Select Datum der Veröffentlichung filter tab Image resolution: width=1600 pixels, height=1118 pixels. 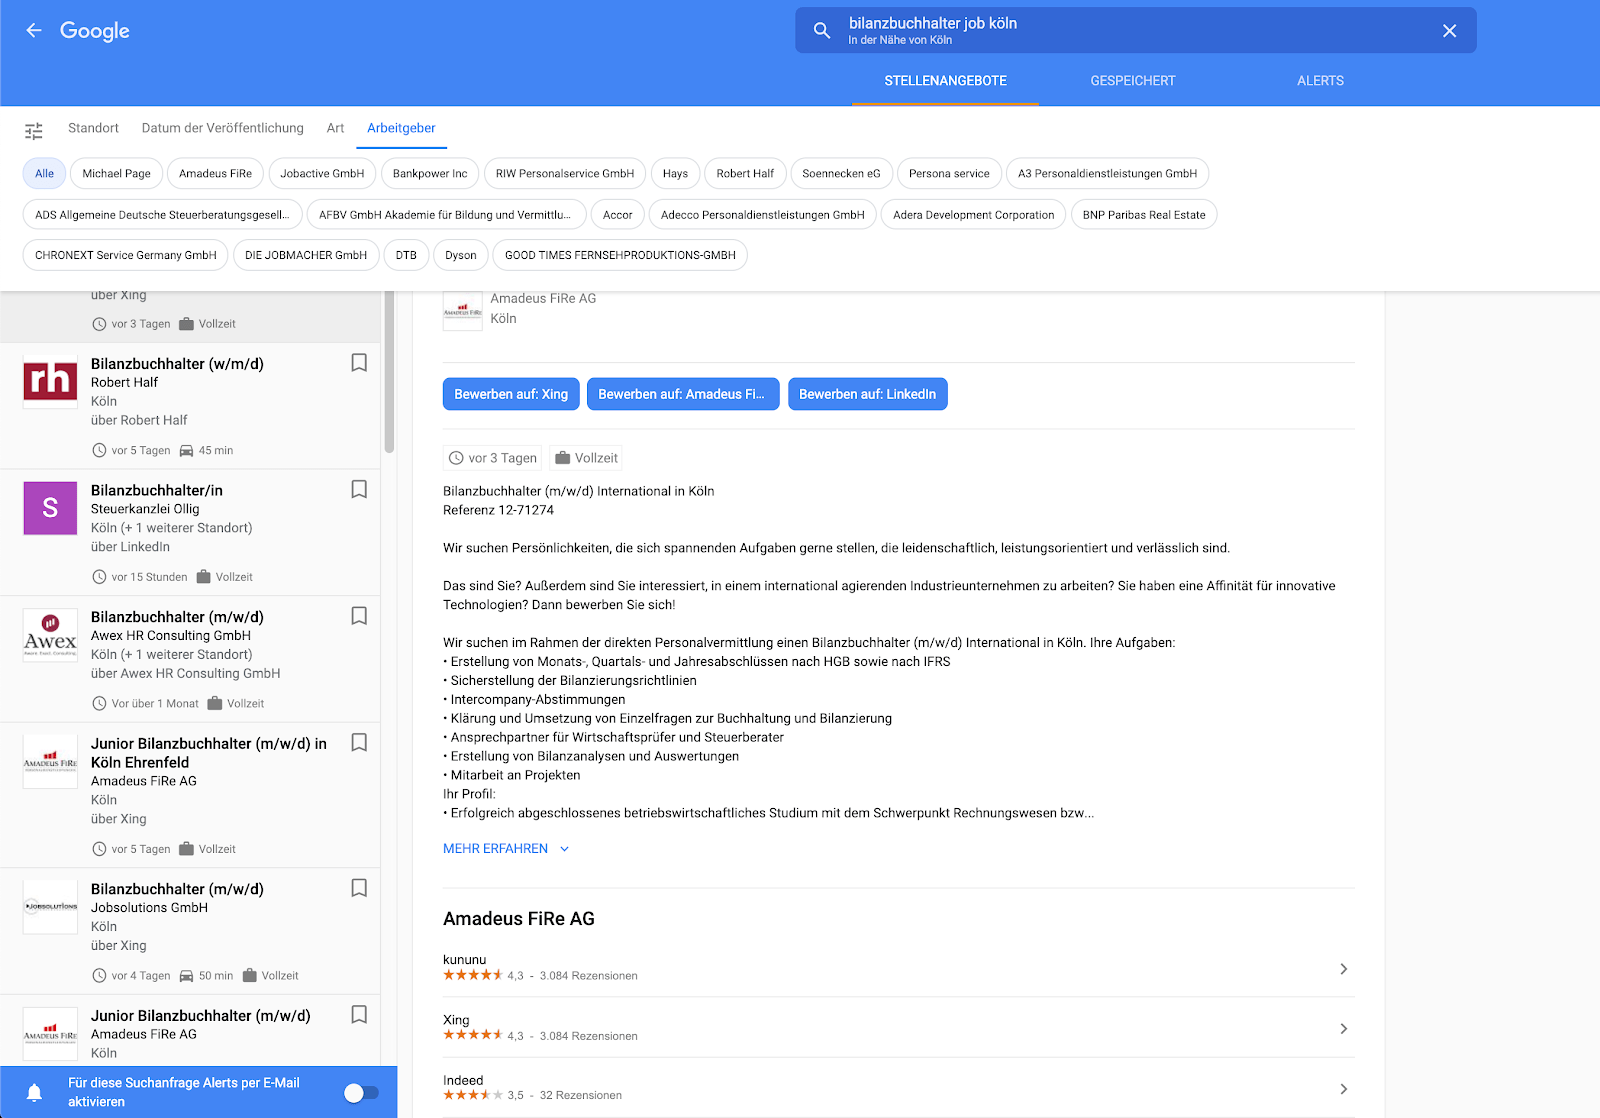222,128
